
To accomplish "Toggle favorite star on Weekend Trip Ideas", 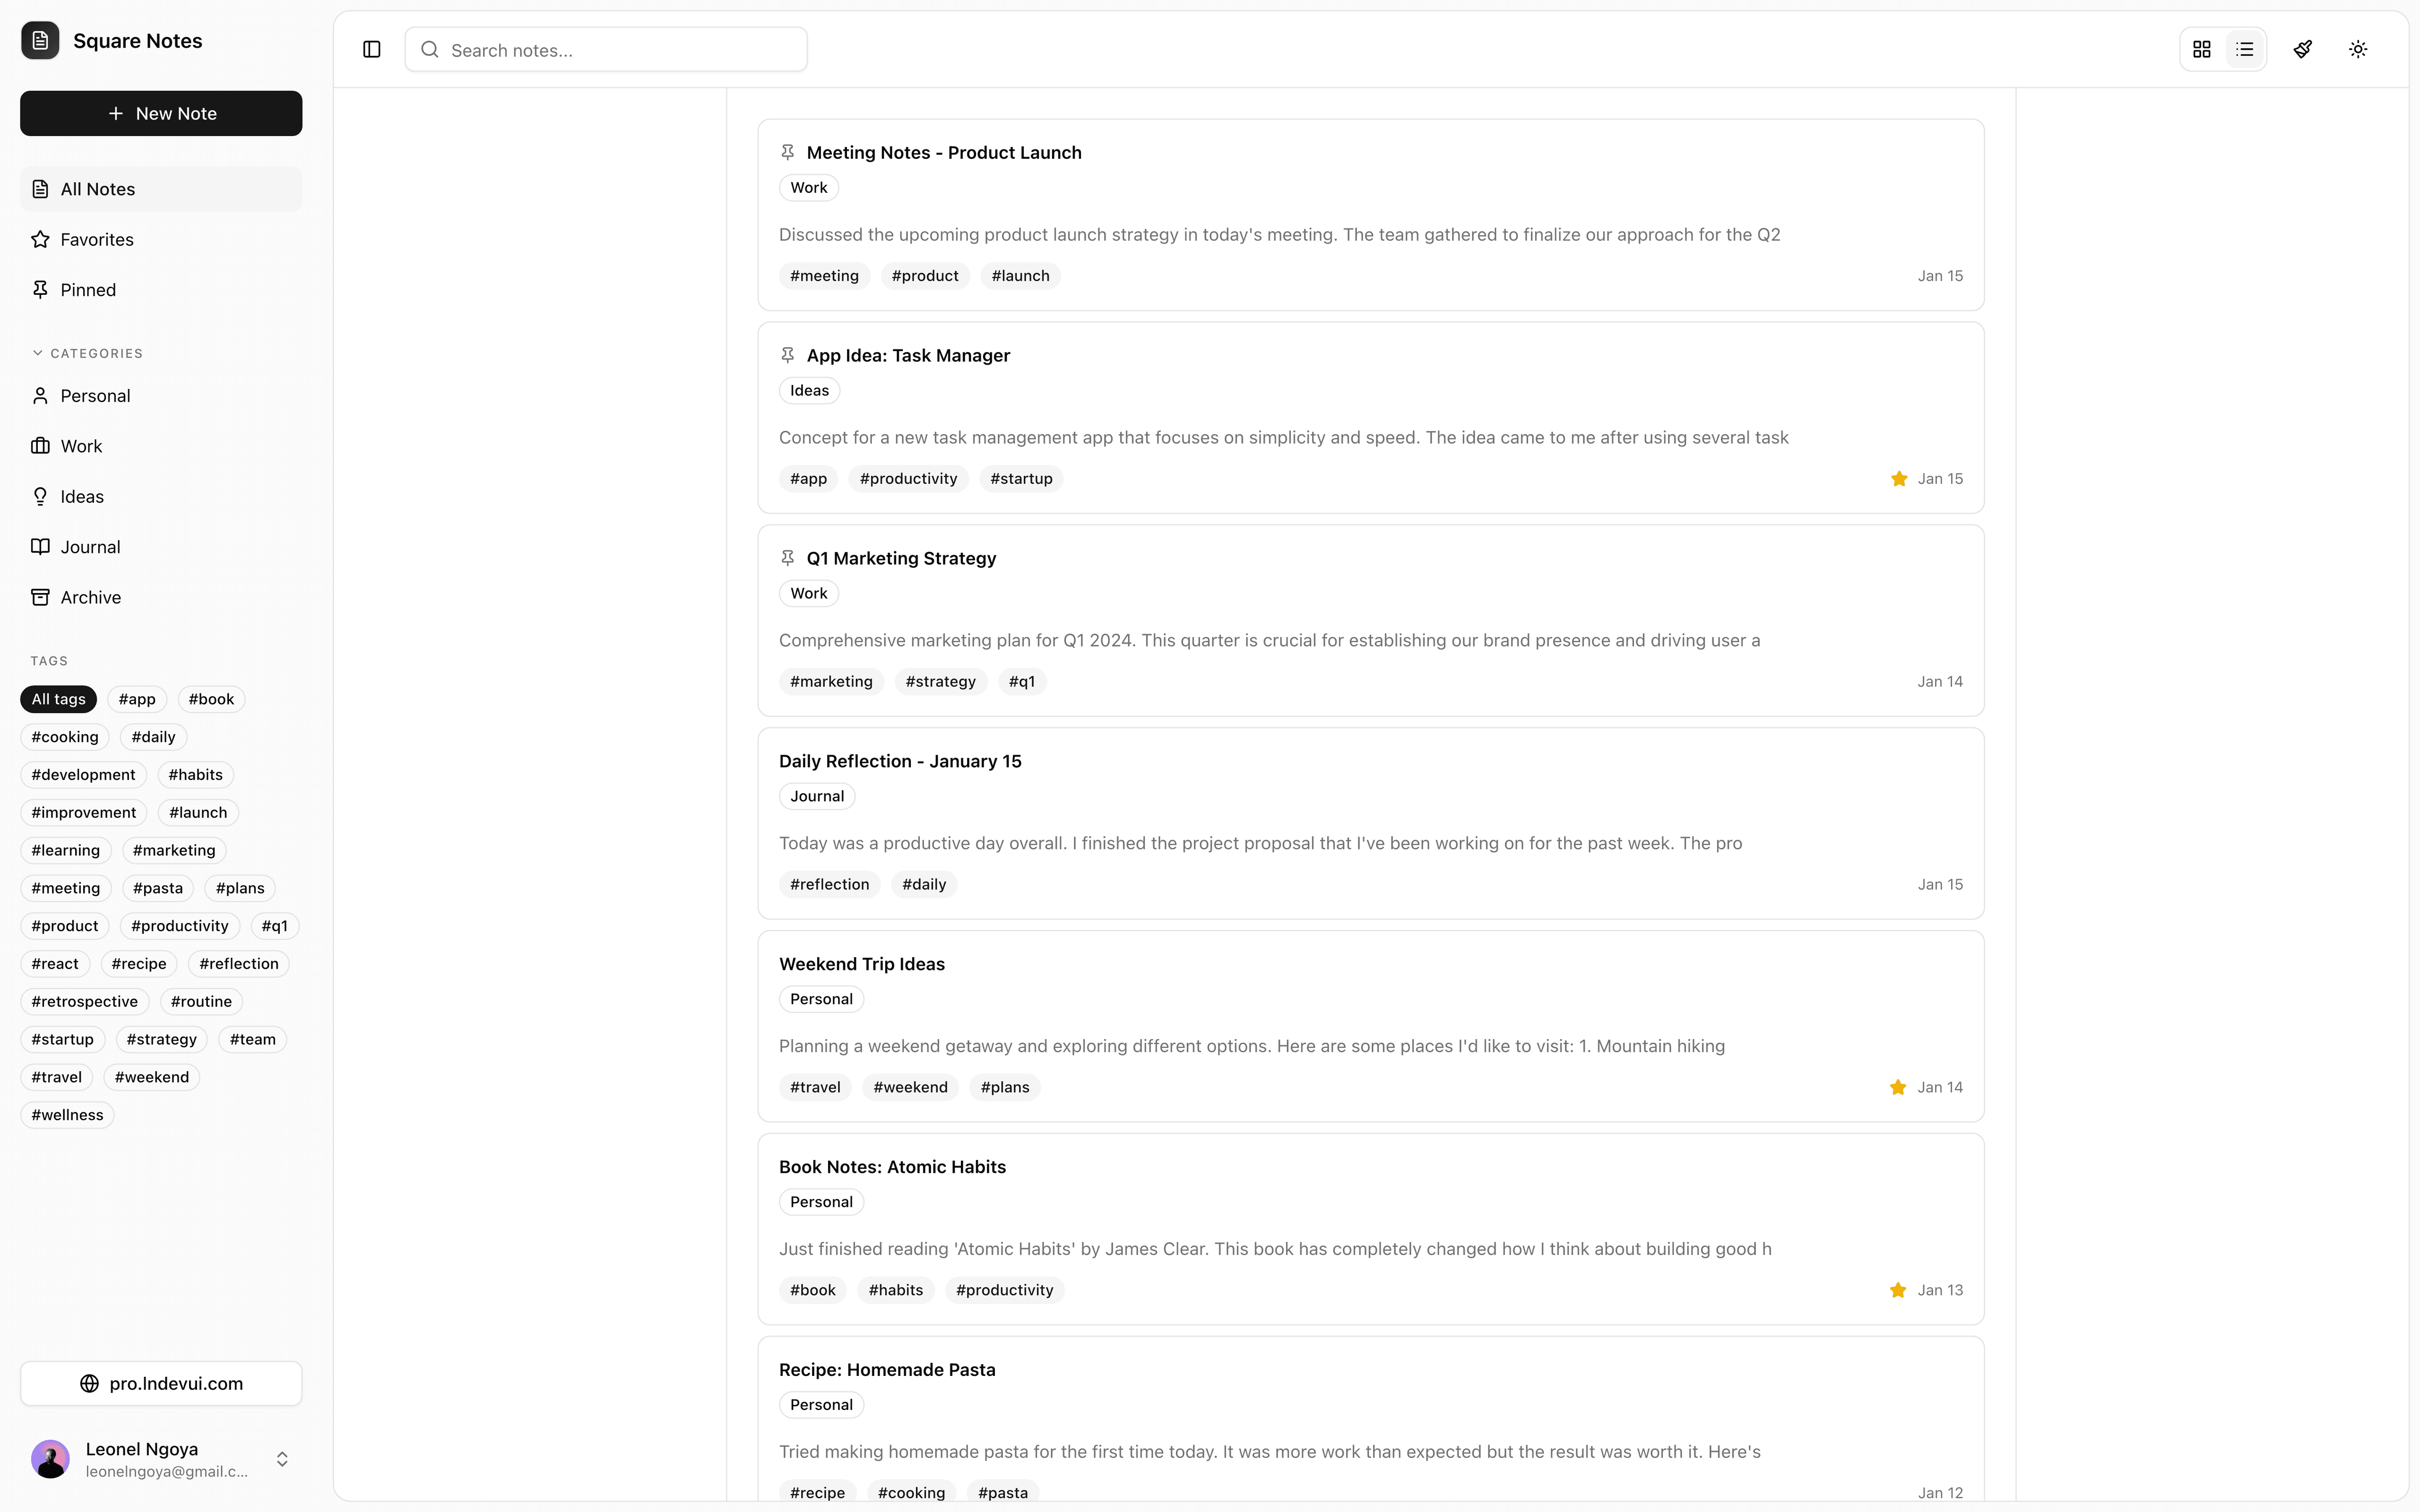I will (1898, 1087).
